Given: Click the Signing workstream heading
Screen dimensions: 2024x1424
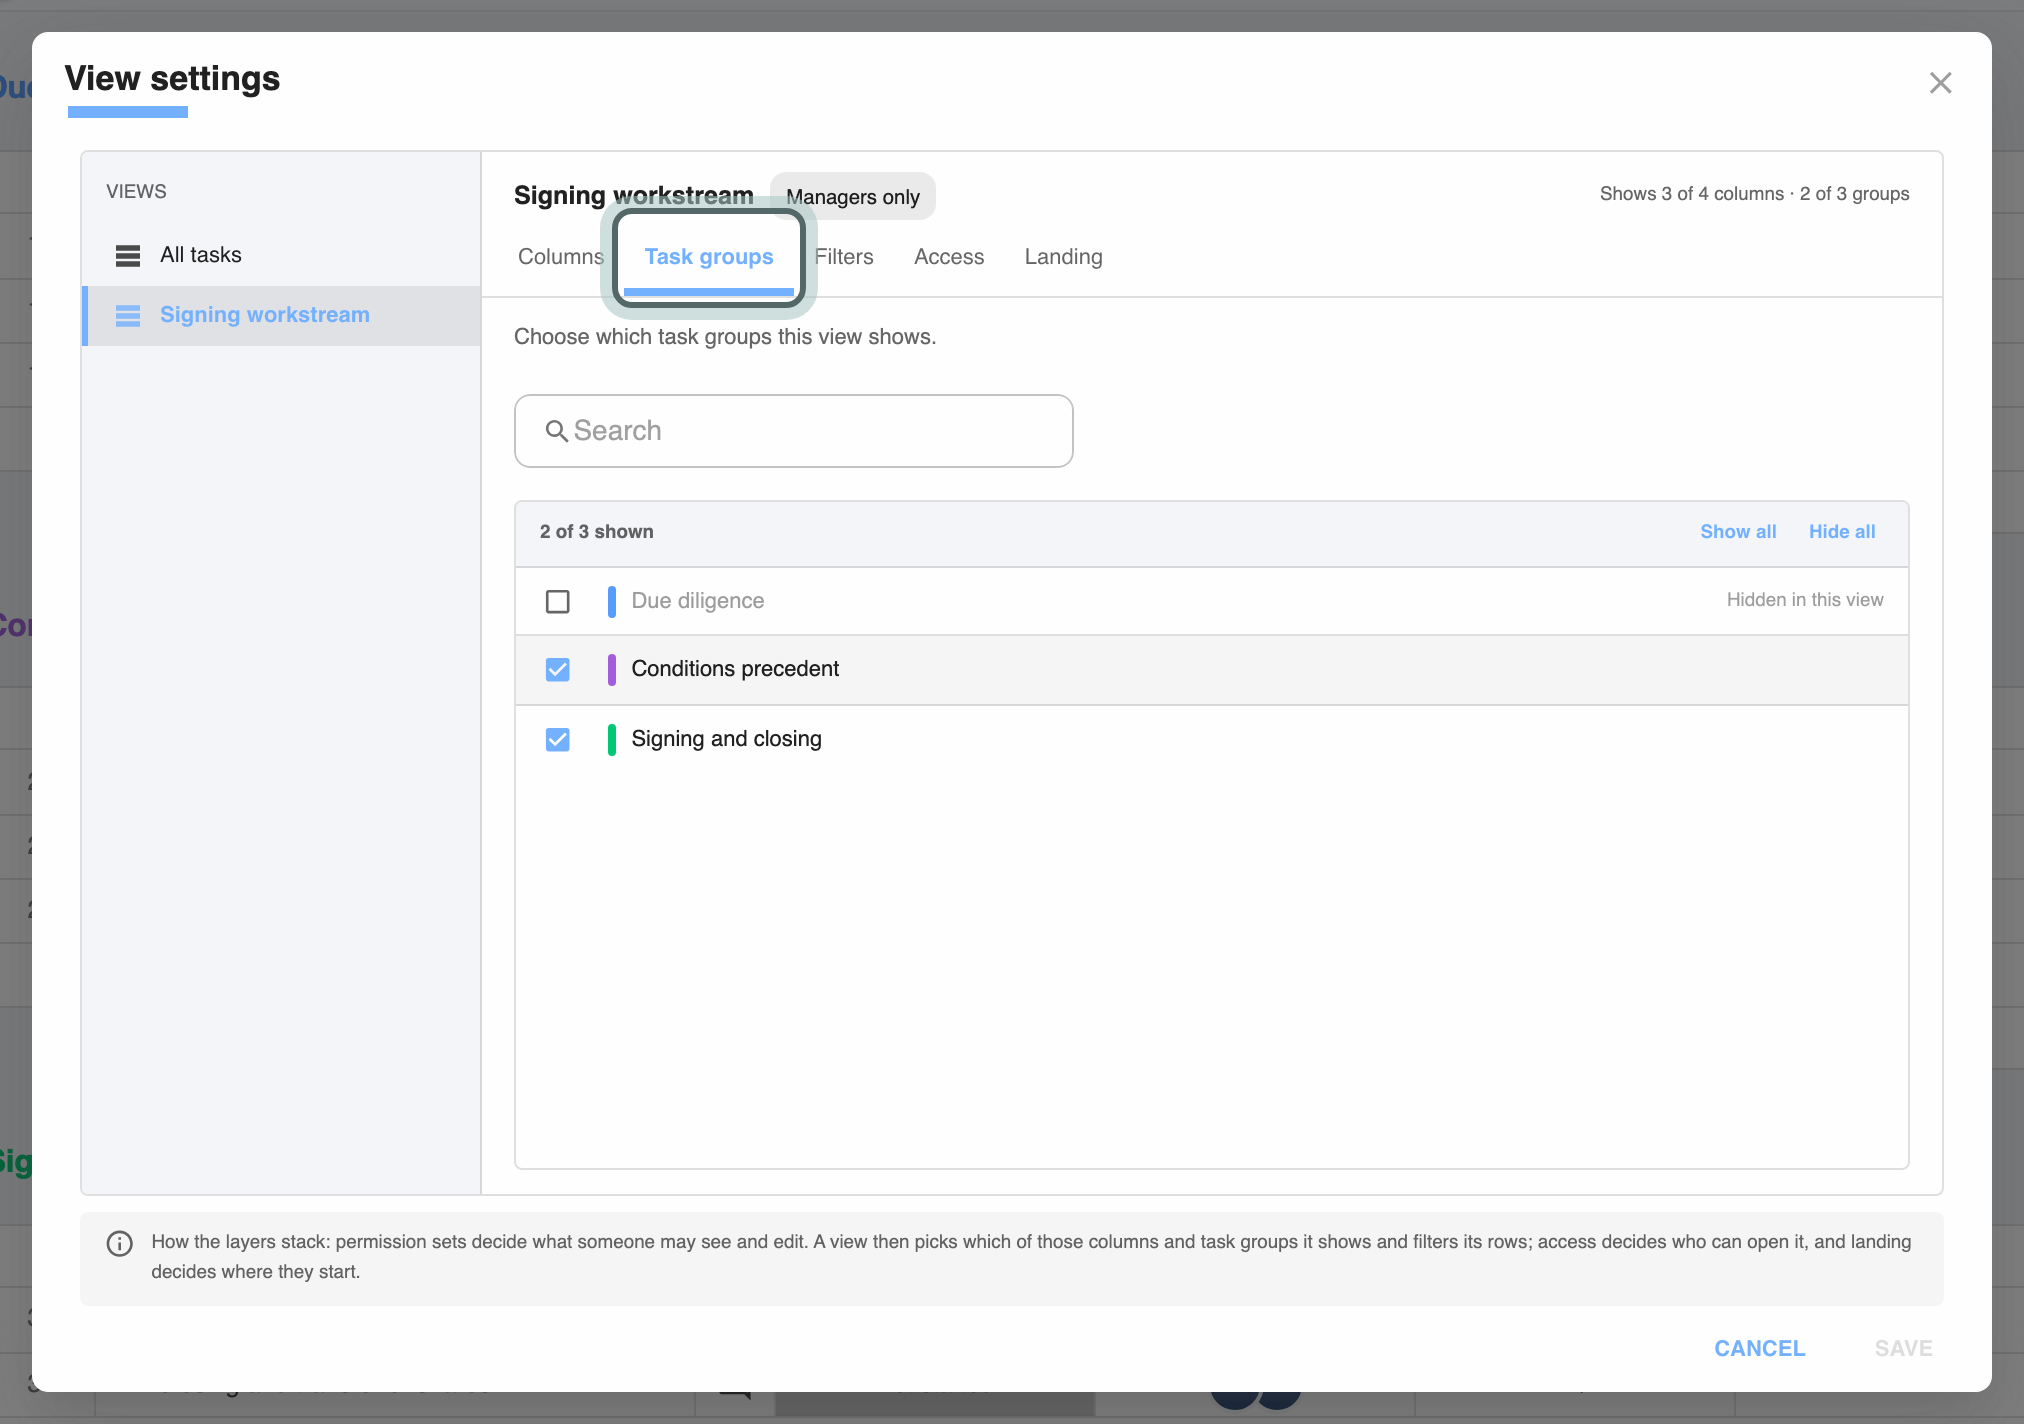Looking at the screenshot, I should click(634, 195).
